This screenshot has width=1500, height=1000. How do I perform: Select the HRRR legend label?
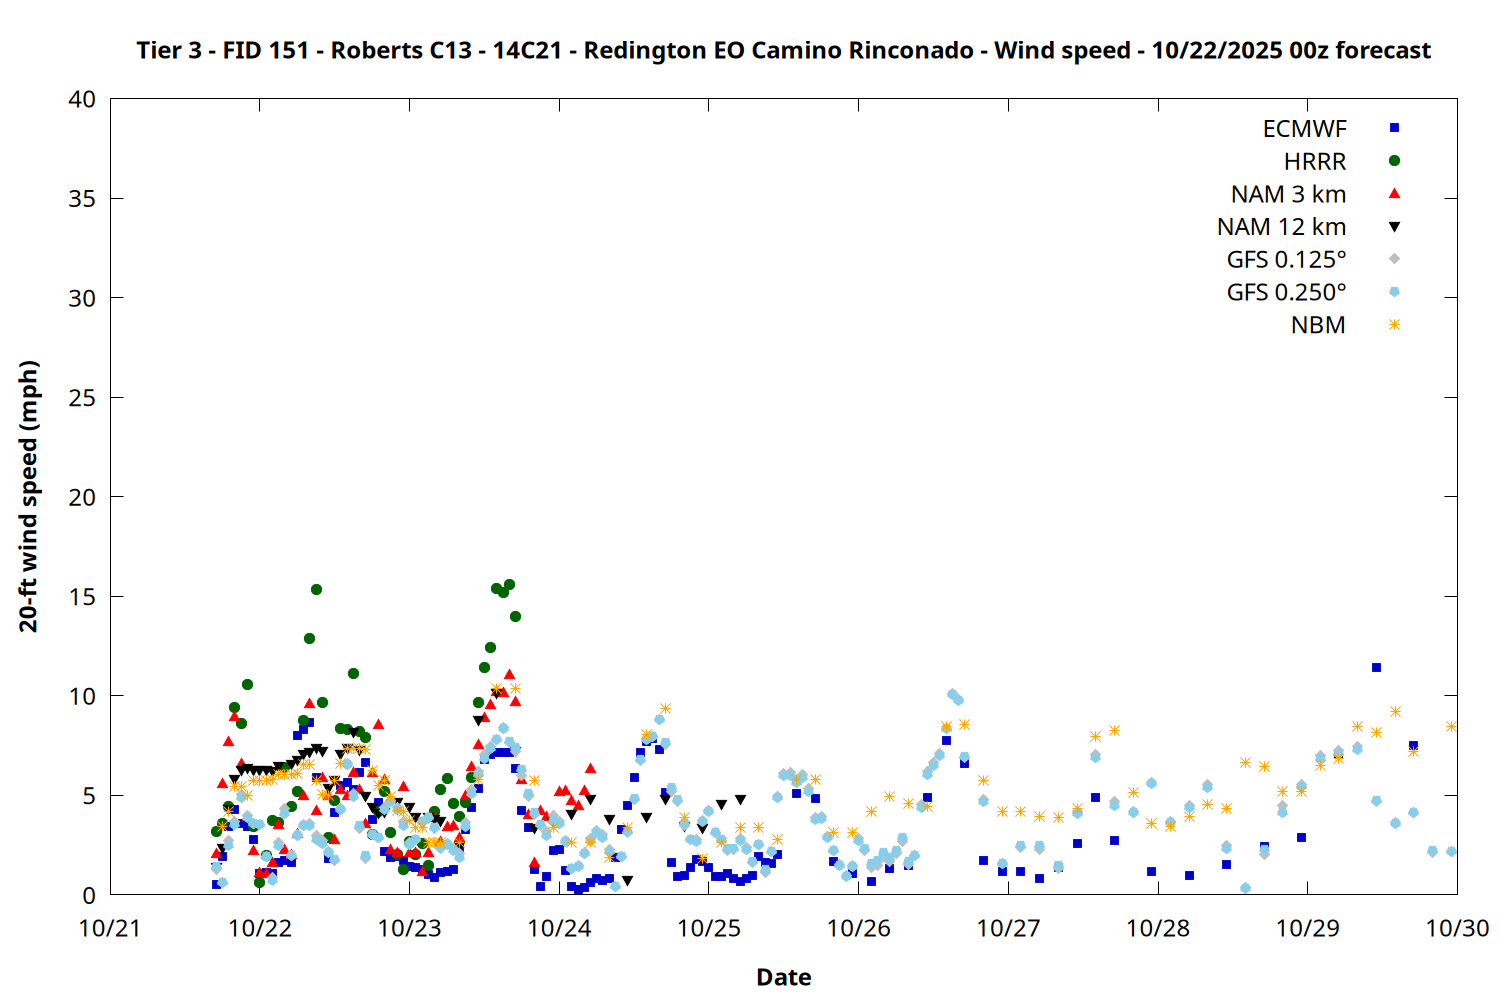click(1314, 162)
